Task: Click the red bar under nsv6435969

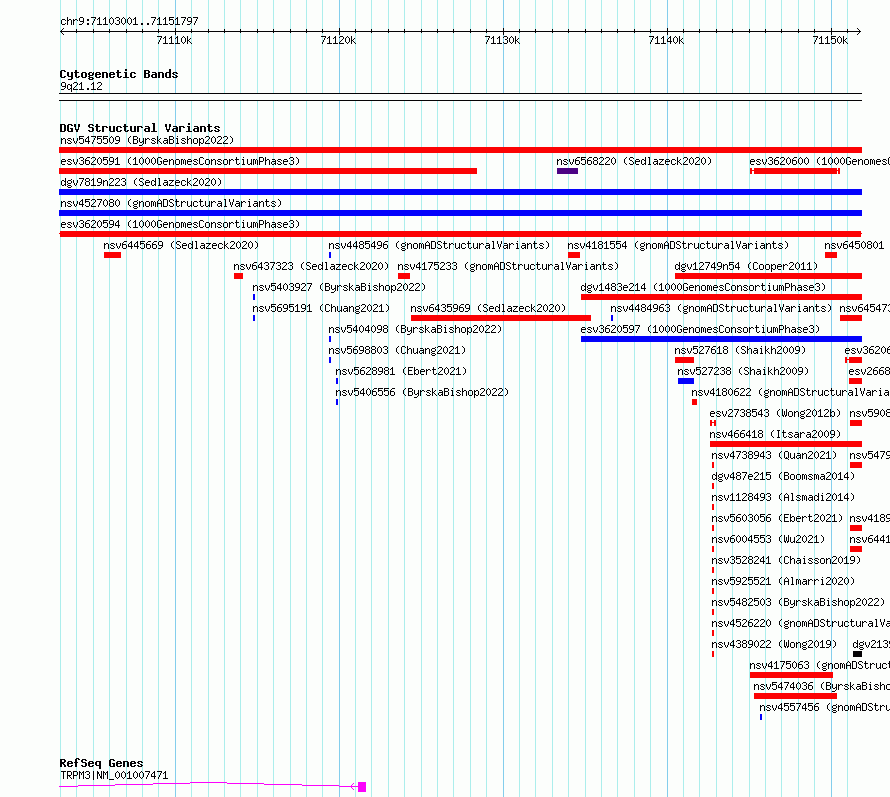Action: click(501, 318)
